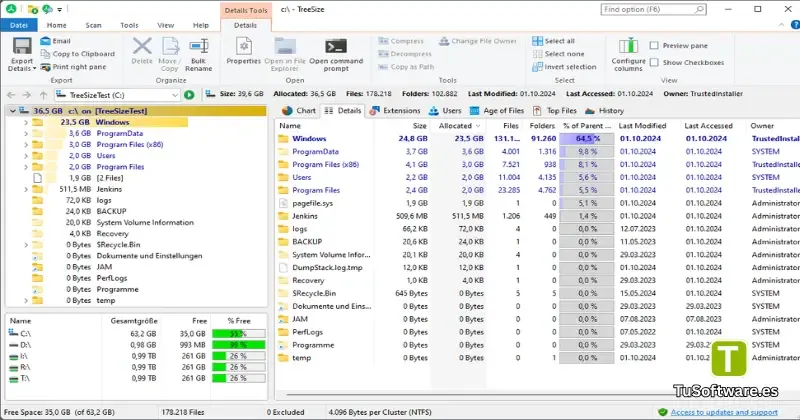The width and height of the screenshot is (800, 420).
Task: Expand the $Recycle.Bin tree node
Action: coord(26,245)
